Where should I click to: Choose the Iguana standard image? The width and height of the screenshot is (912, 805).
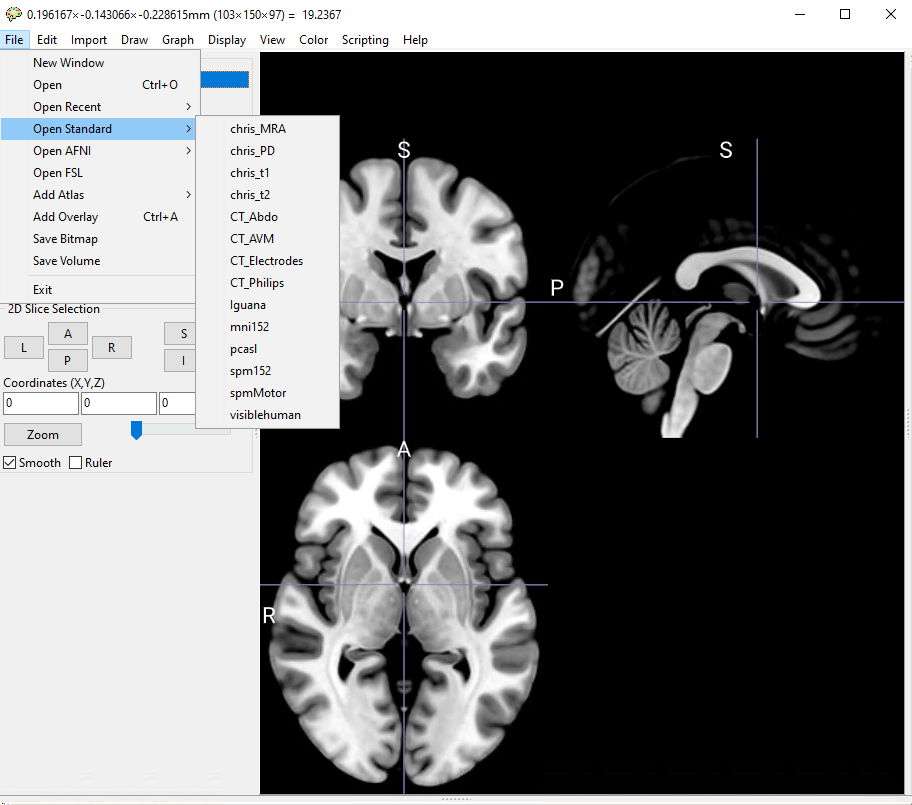pyautogui.click(x=248, y=305)
